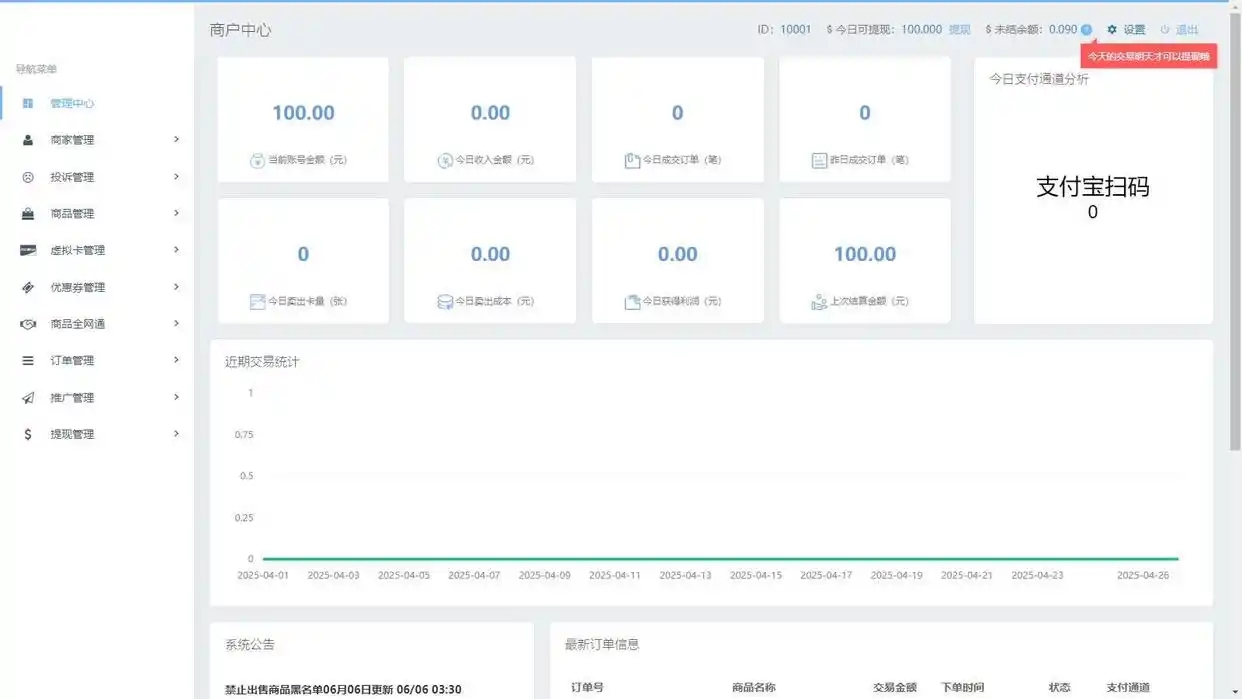Select the 商家管理 sidebar icon
Viewport: 1242px width, 699px height.
pyautogui.click(x=27, y=140)
